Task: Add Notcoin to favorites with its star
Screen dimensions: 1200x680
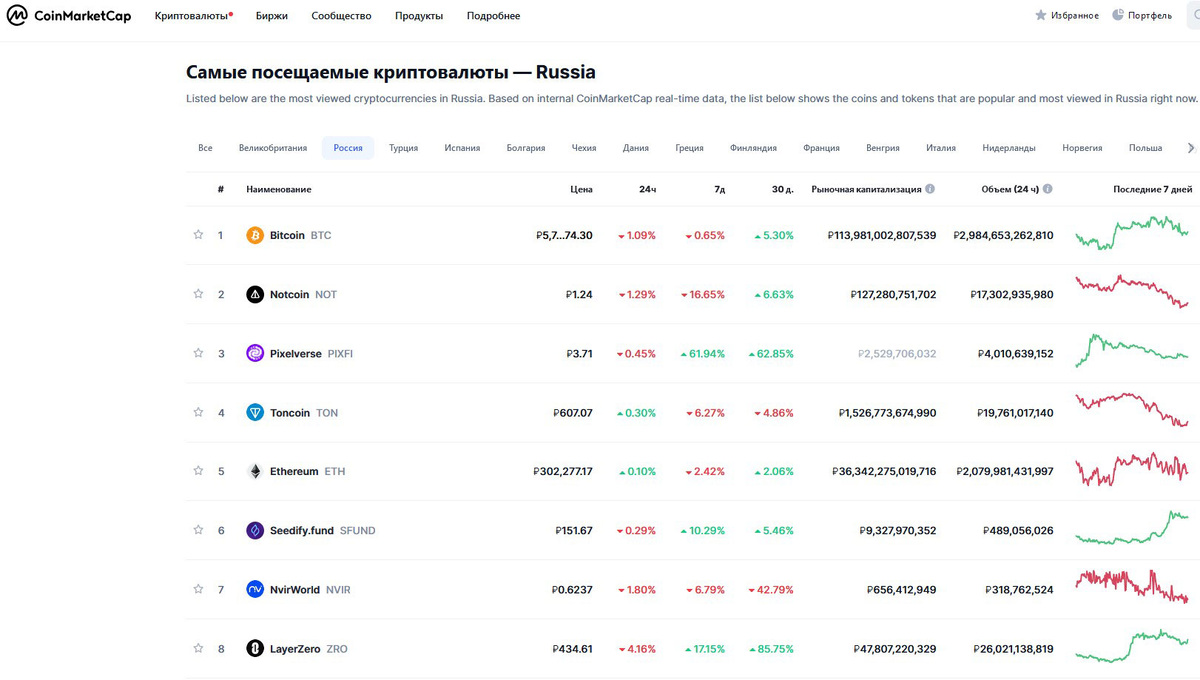Action: tap(198, 294)
